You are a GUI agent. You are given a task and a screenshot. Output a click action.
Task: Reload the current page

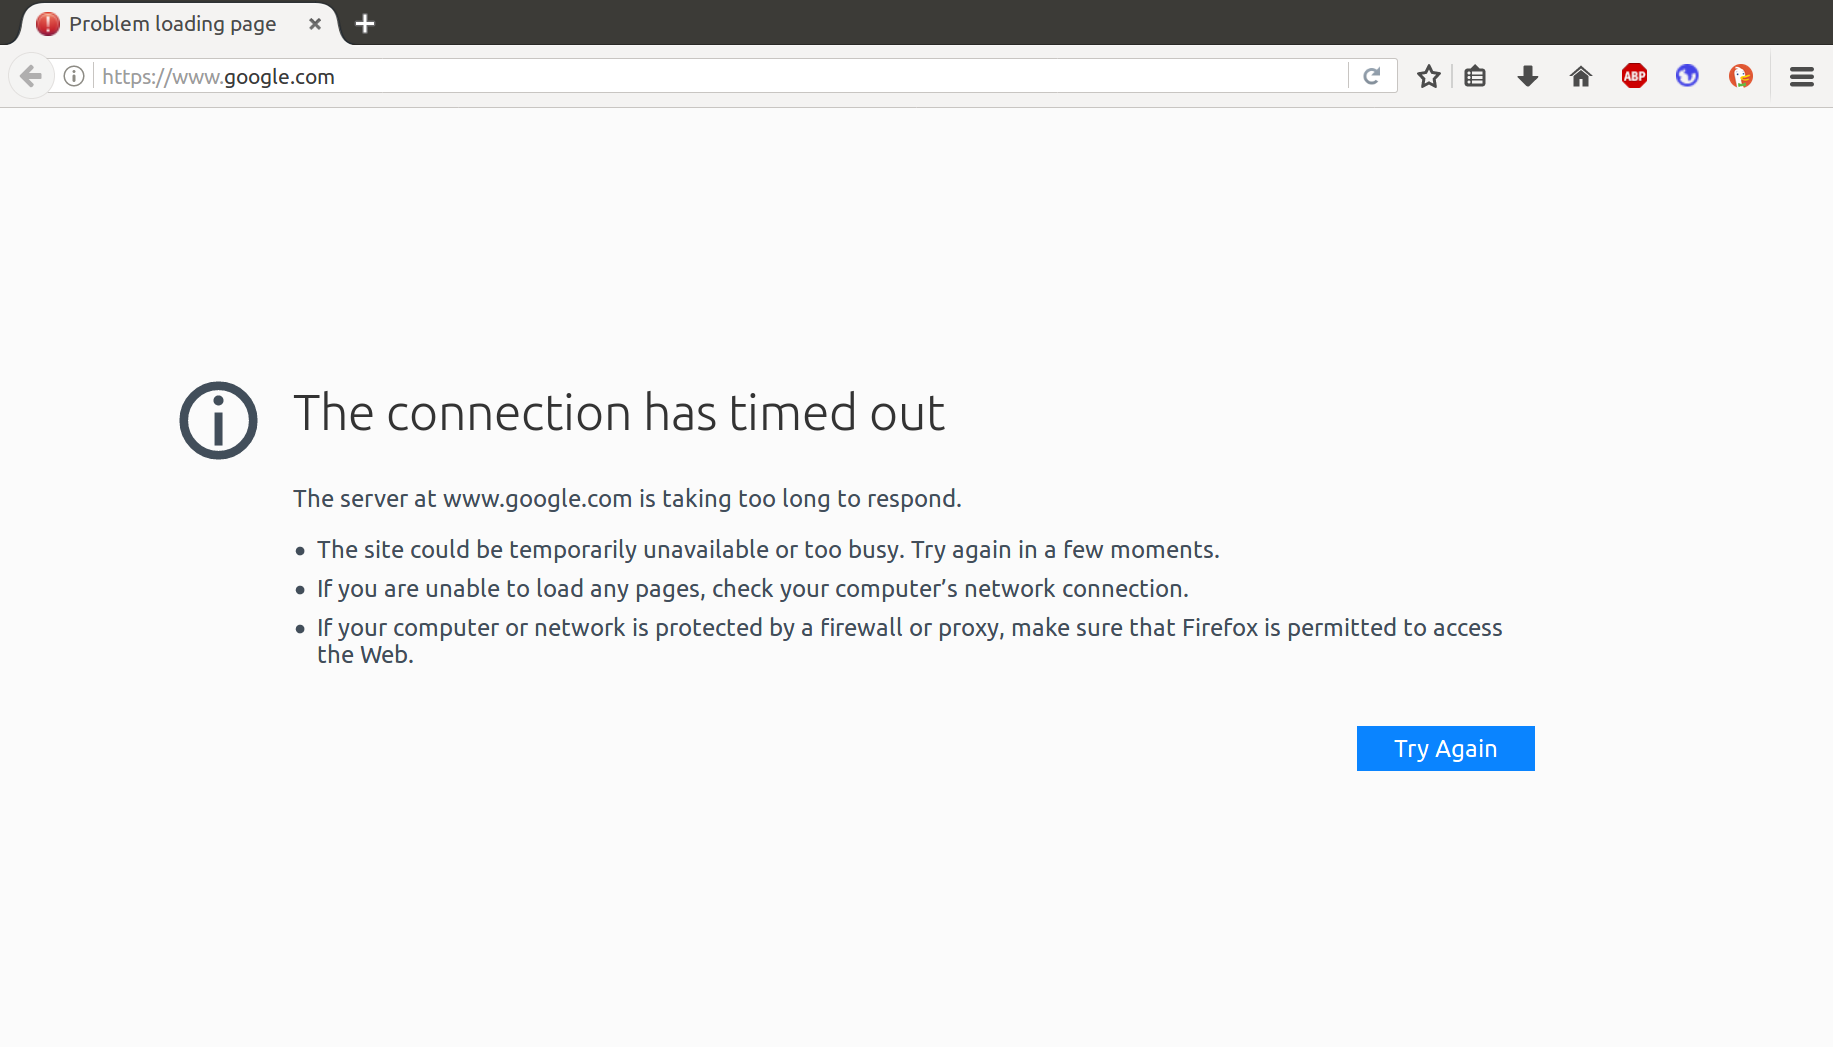point(1372,76)
